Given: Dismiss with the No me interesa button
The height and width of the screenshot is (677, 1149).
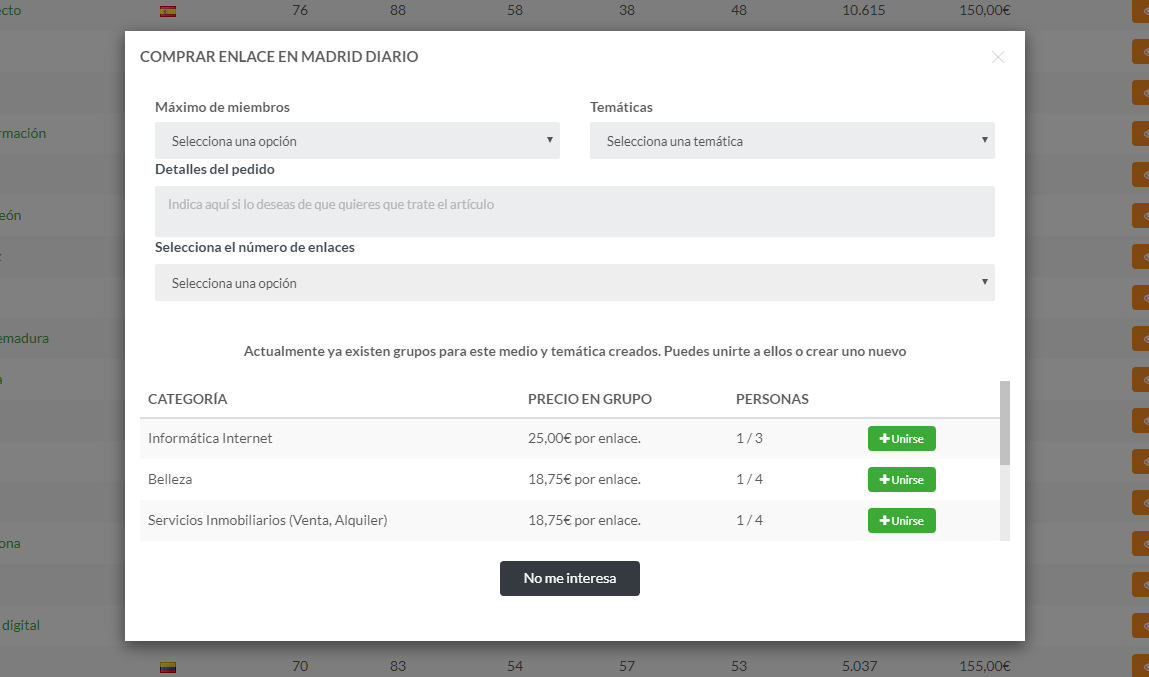Looking at the screenshot, I should tap(569, 578).
